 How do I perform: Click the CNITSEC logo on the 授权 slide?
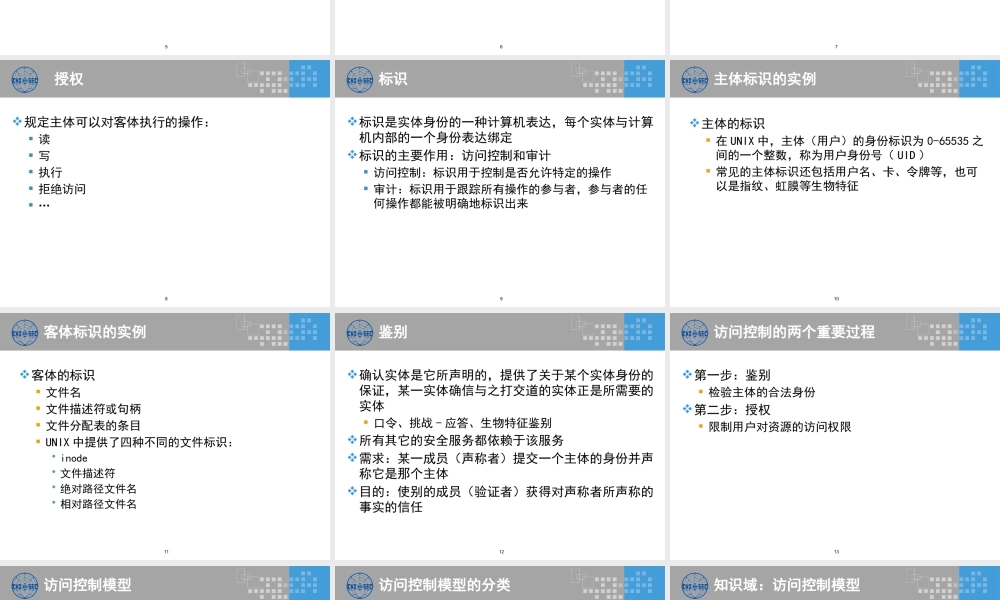tap(25, 80)
